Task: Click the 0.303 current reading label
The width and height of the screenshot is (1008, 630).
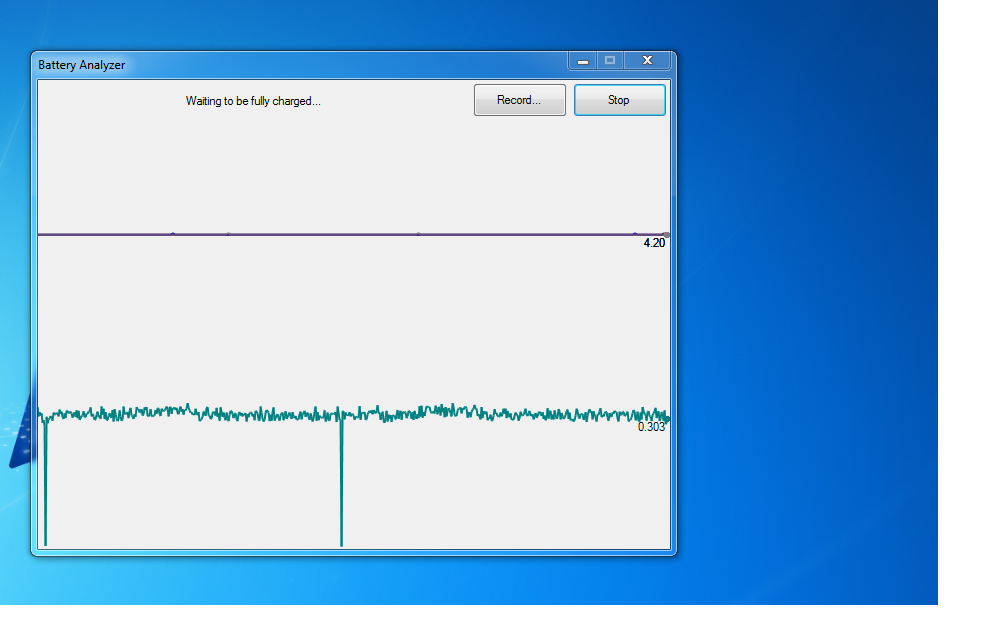Action: click(652, 427)
